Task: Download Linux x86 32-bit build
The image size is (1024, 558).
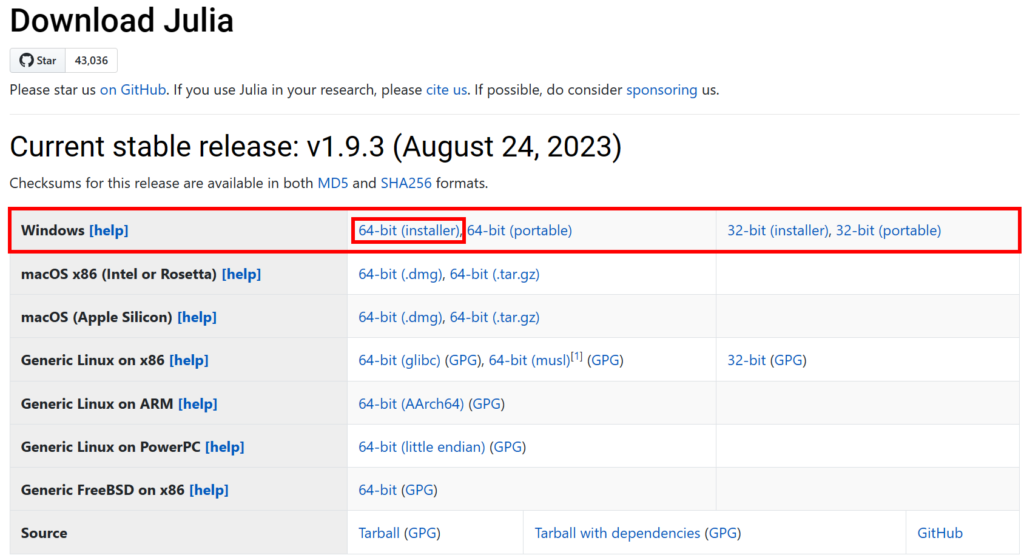Action: pyautogui.click(x=746, y=360)
